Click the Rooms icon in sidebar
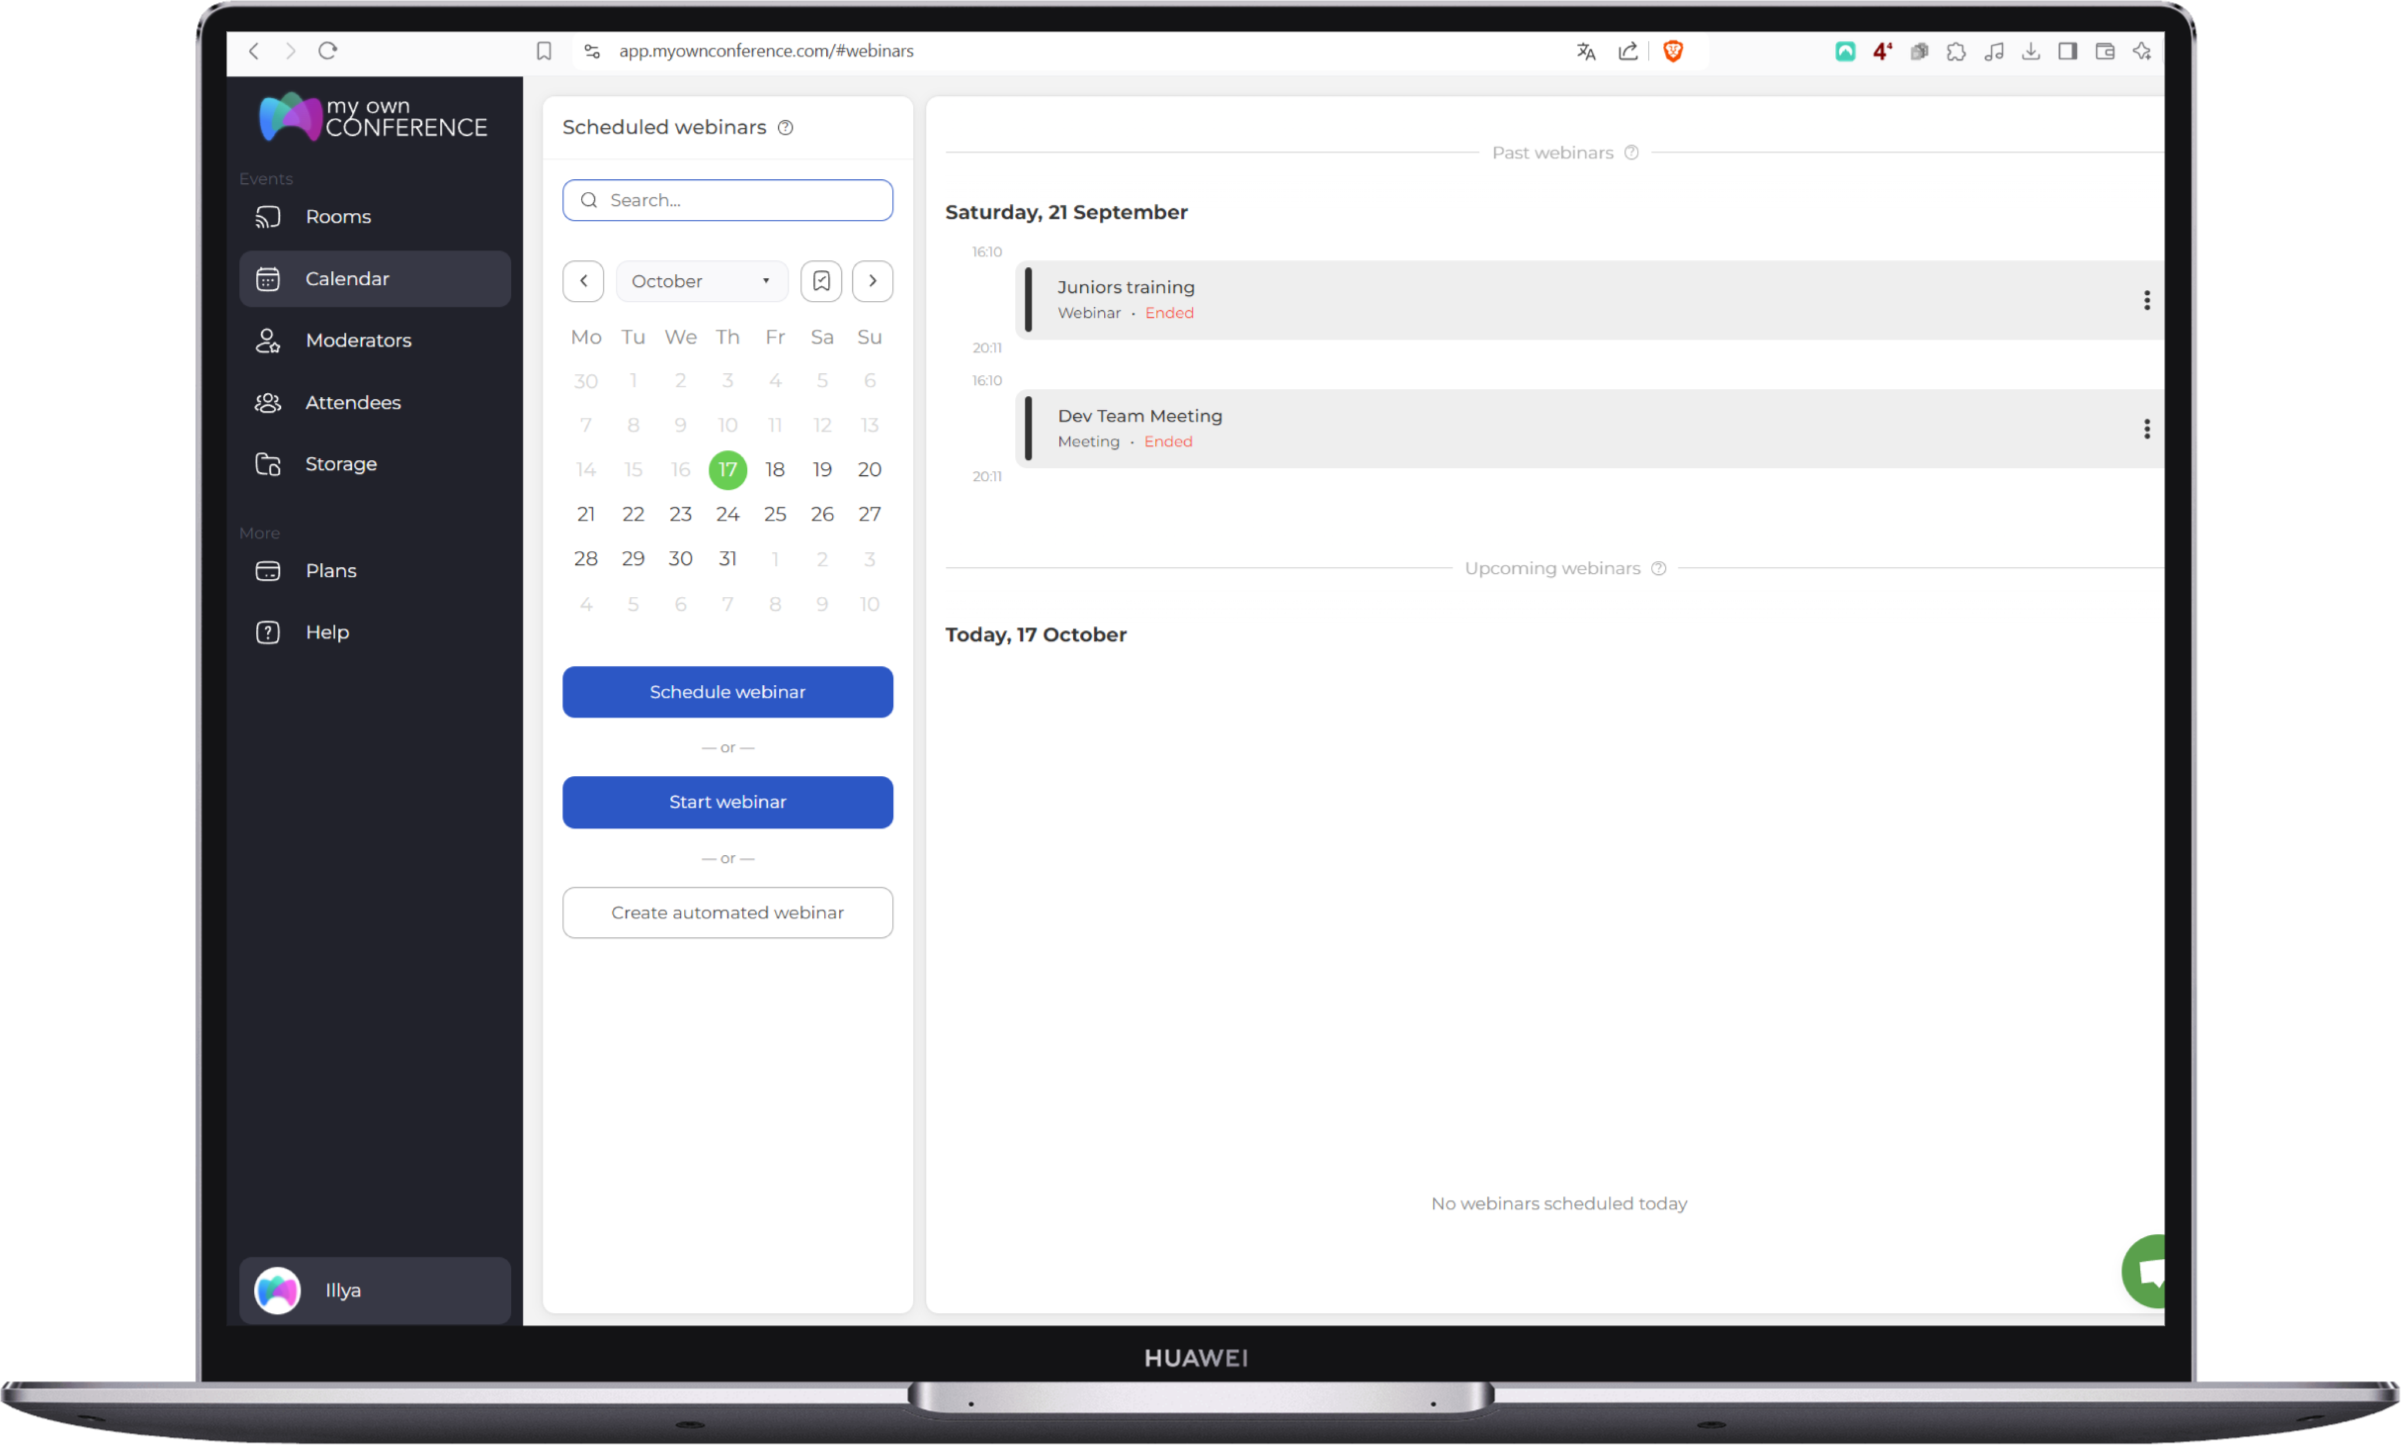 pyautogui.click(x=268, y=216)
